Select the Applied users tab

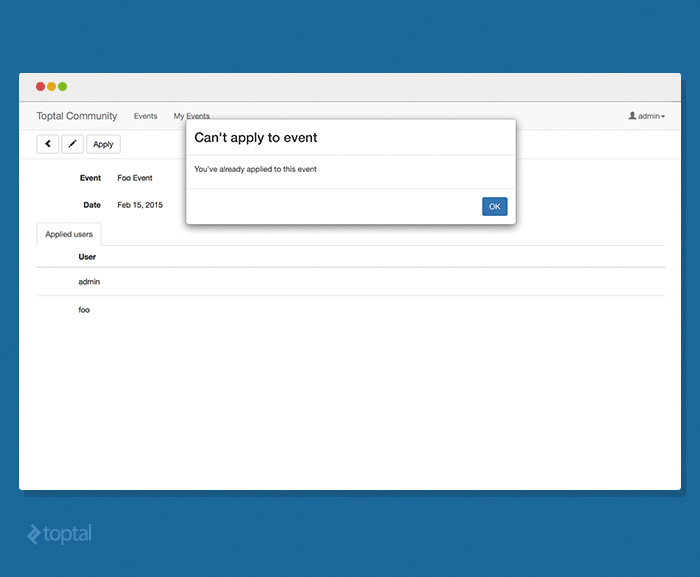[x=69, y=234]
